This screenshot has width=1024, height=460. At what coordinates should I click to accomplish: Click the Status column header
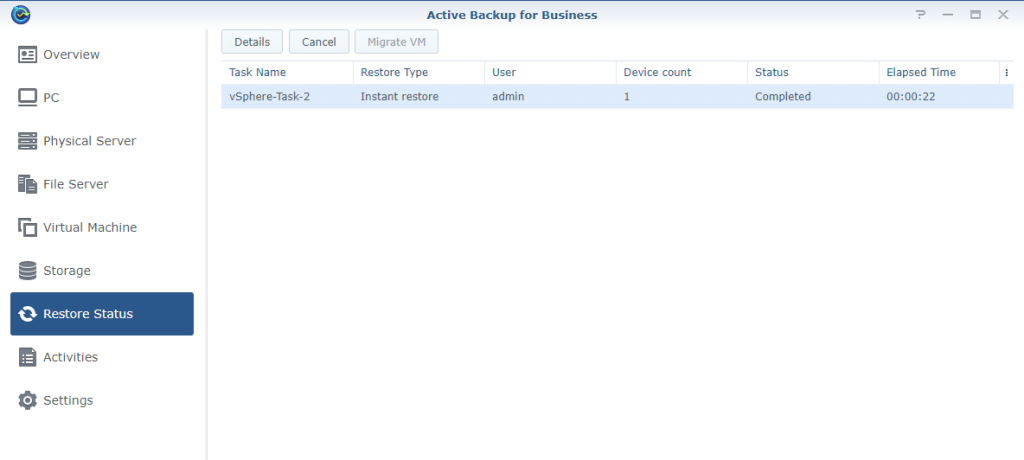772,72
